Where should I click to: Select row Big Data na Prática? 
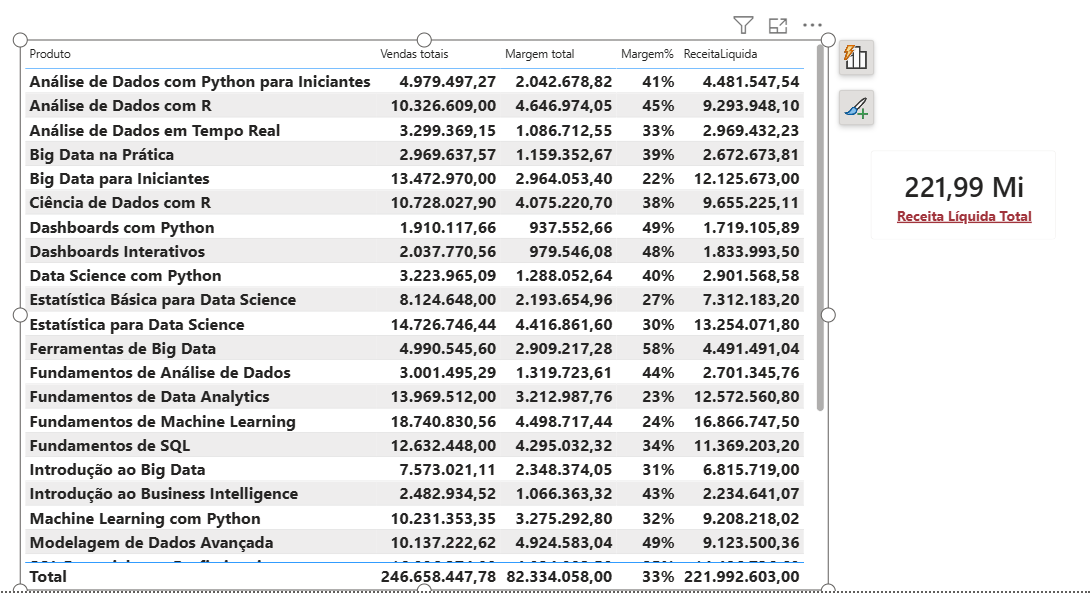click(414, 155)
